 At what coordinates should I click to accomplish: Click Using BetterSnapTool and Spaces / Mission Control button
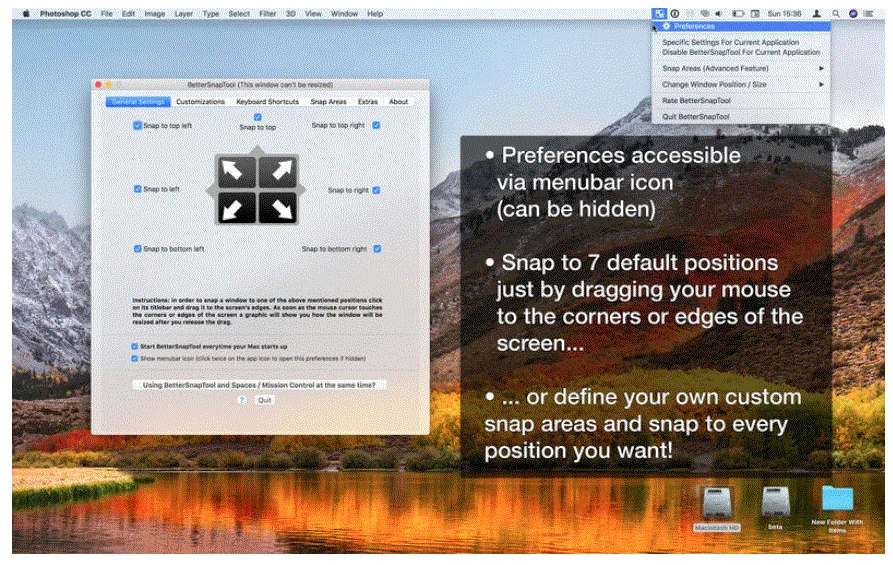(259, 385)
